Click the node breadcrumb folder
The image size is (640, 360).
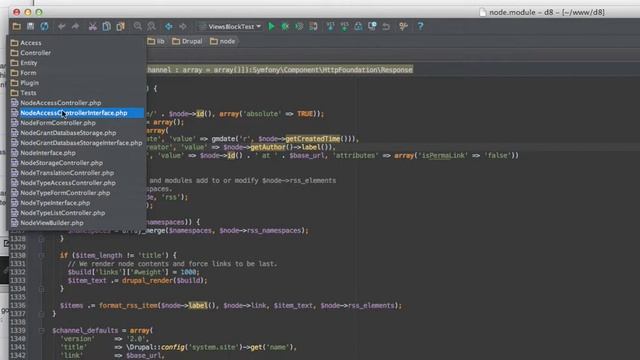[x=222, y=41]
